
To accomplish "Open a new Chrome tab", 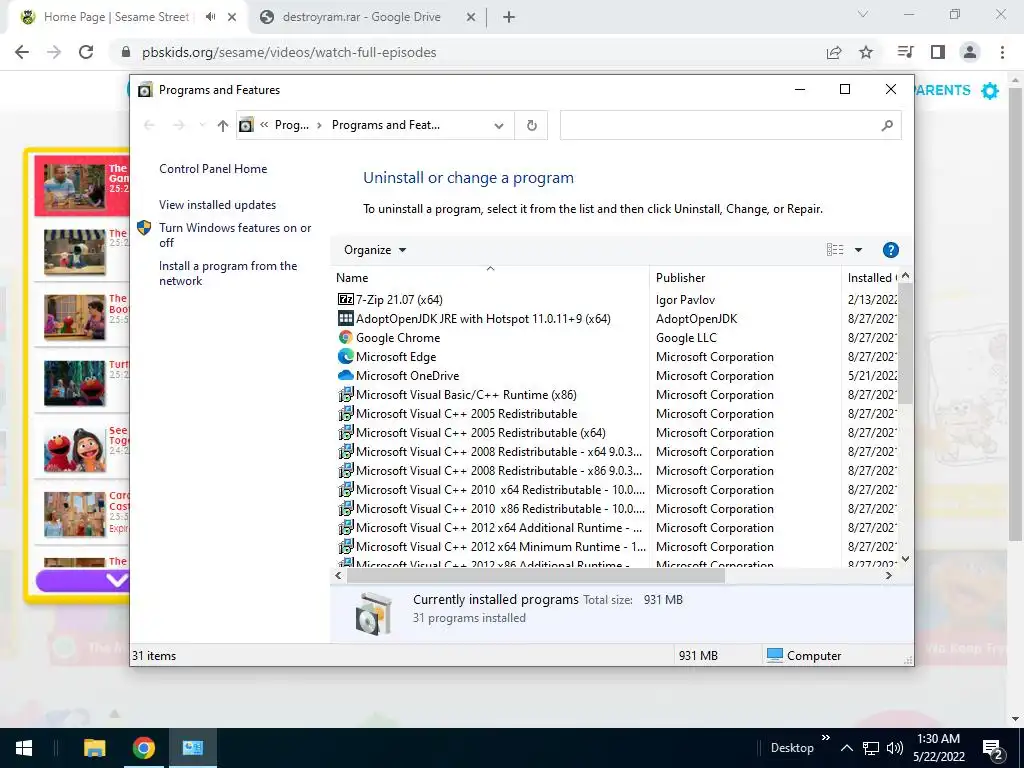I will click(509, 17).
